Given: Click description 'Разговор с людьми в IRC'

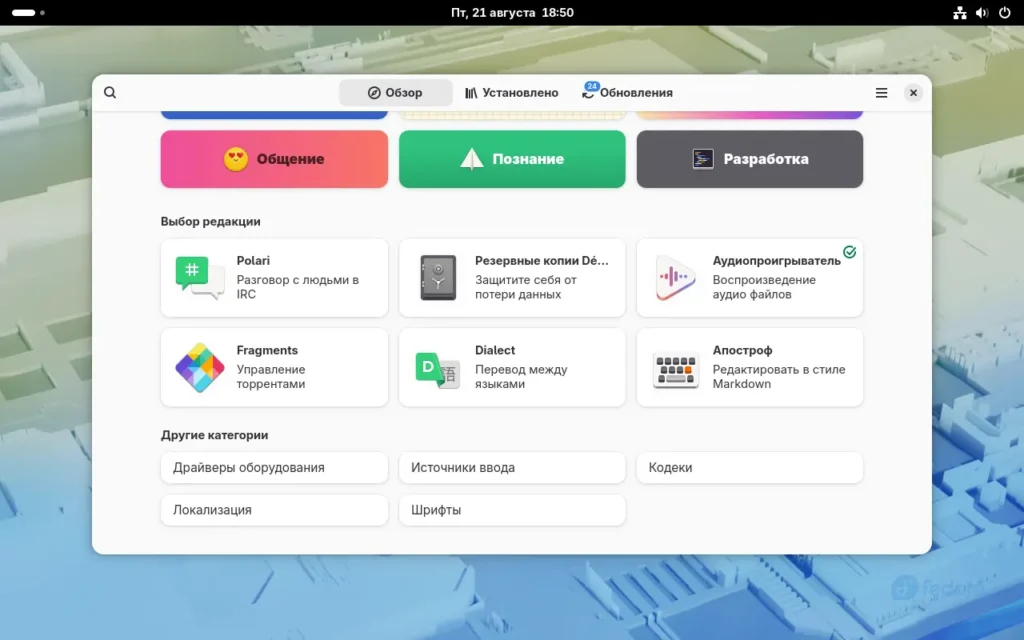Looking at the screenshot, I should (298, 287).
